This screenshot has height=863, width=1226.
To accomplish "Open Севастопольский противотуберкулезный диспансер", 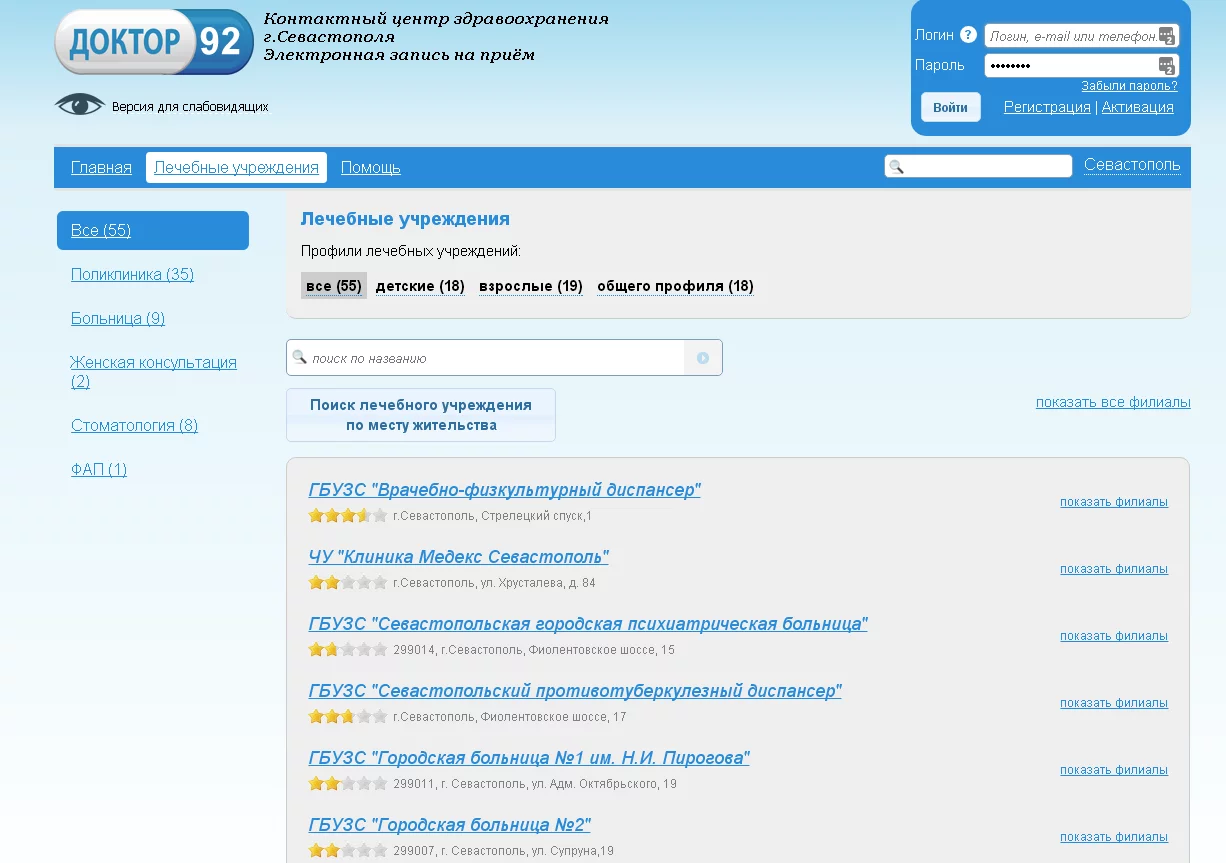I will point(575,691).
